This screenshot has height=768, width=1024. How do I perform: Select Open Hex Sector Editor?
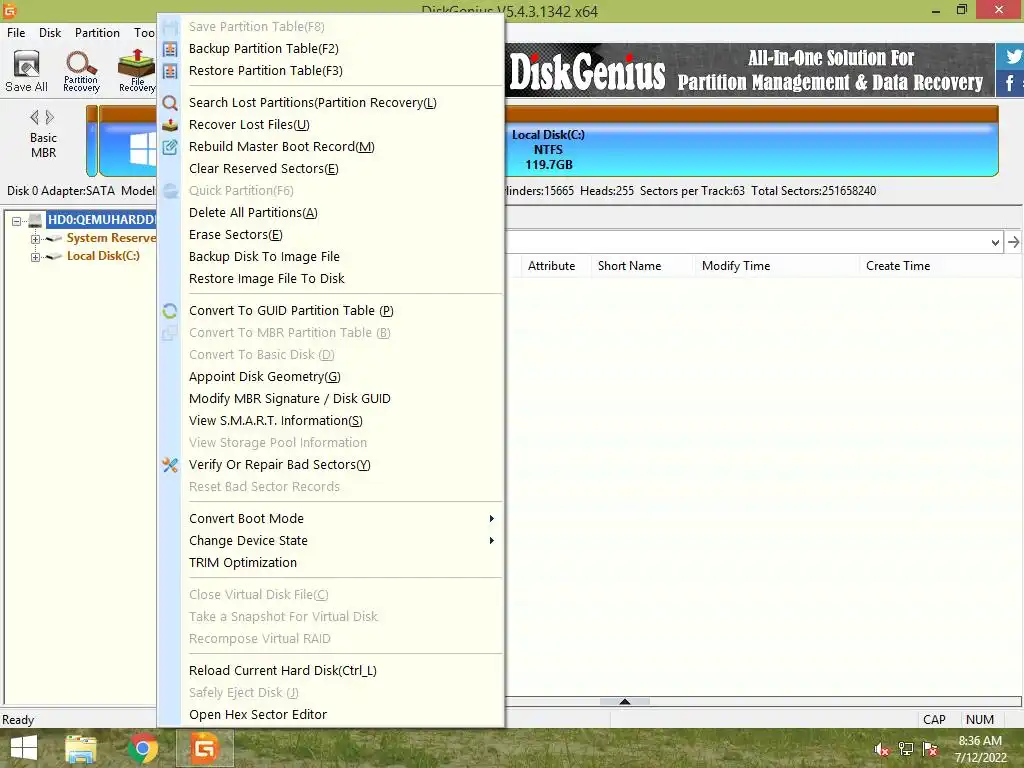tap(258, 715)
